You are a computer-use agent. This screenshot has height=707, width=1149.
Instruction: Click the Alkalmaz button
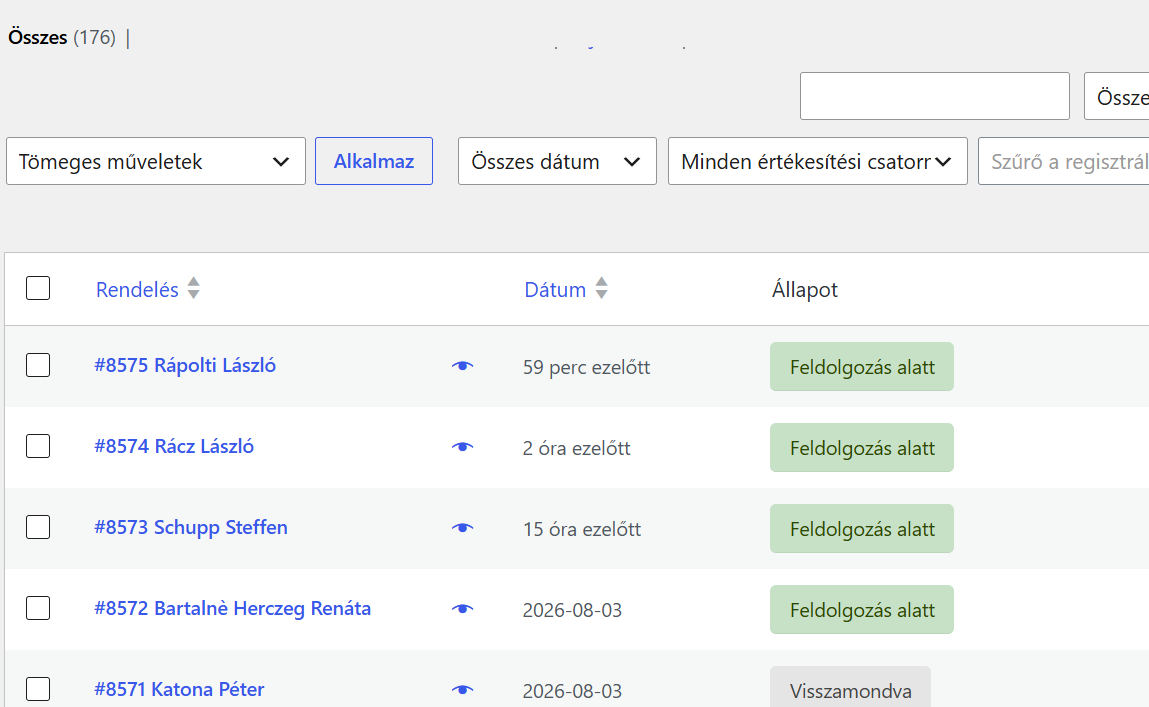point(374,161)
